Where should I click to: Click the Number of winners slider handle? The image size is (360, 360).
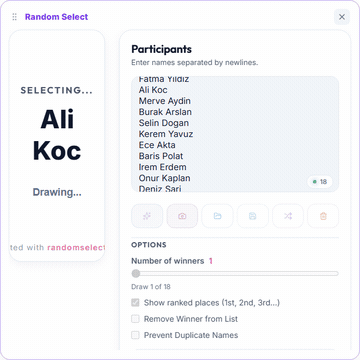pyautogui.click(x=136, y=274)
